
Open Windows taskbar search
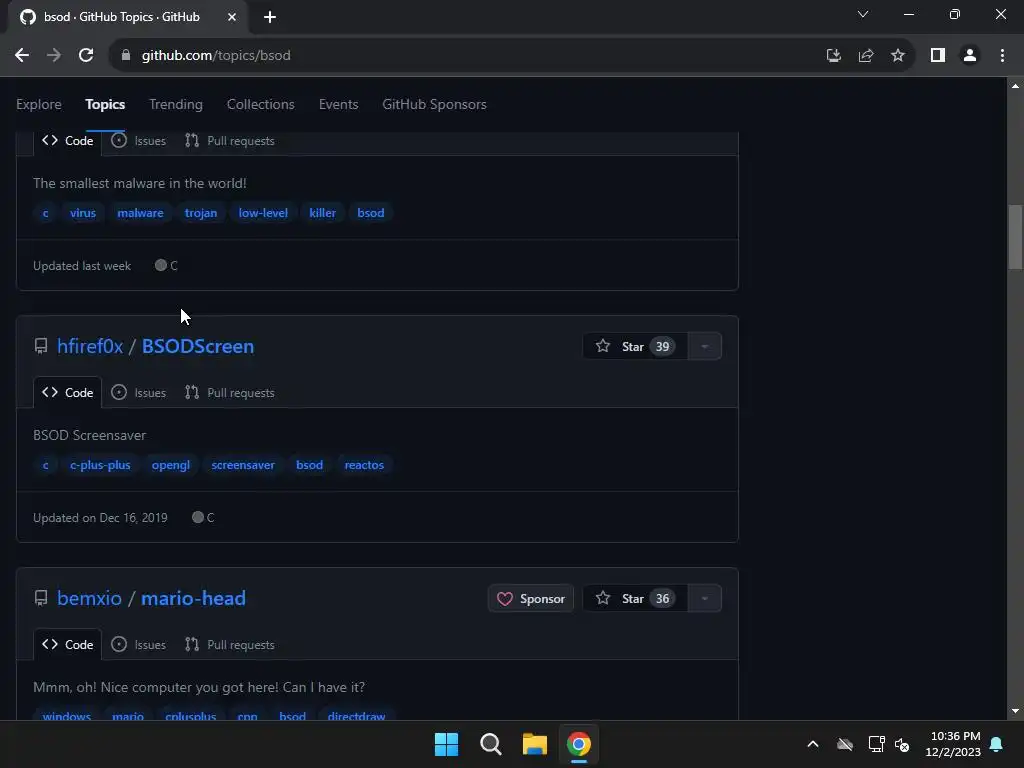[x=490, y=744]
